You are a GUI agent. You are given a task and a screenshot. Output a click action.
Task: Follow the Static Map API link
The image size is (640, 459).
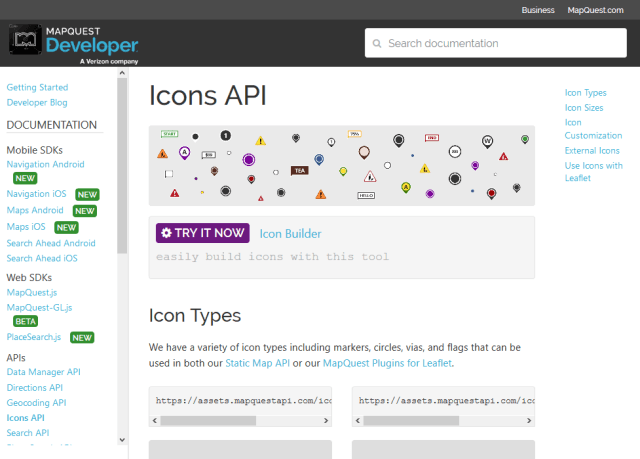[258, 363]
